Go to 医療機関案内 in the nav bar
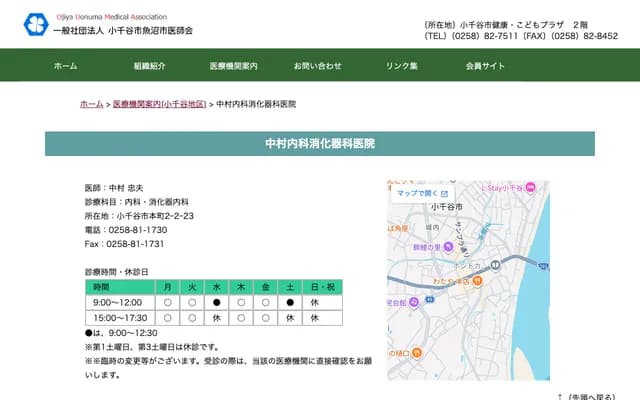 point(233,65)
